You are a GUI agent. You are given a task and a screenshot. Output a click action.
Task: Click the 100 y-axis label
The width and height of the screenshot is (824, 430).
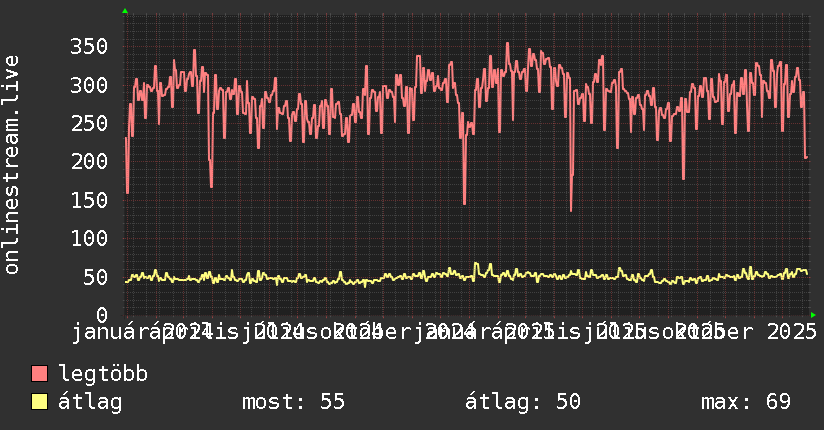89,239
